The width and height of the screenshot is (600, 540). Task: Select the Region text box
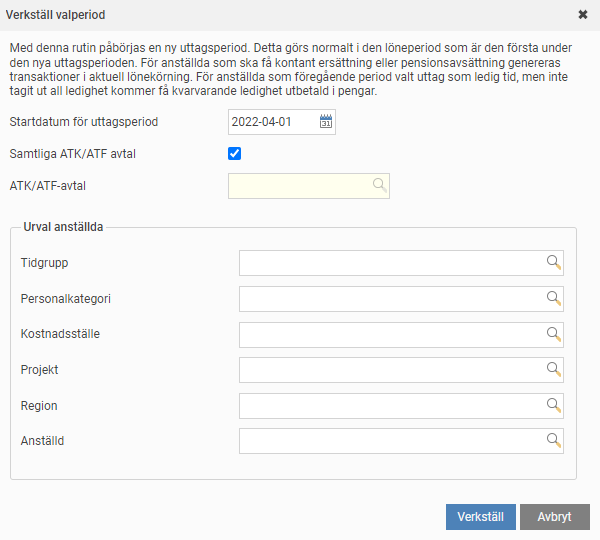[390, 406]
